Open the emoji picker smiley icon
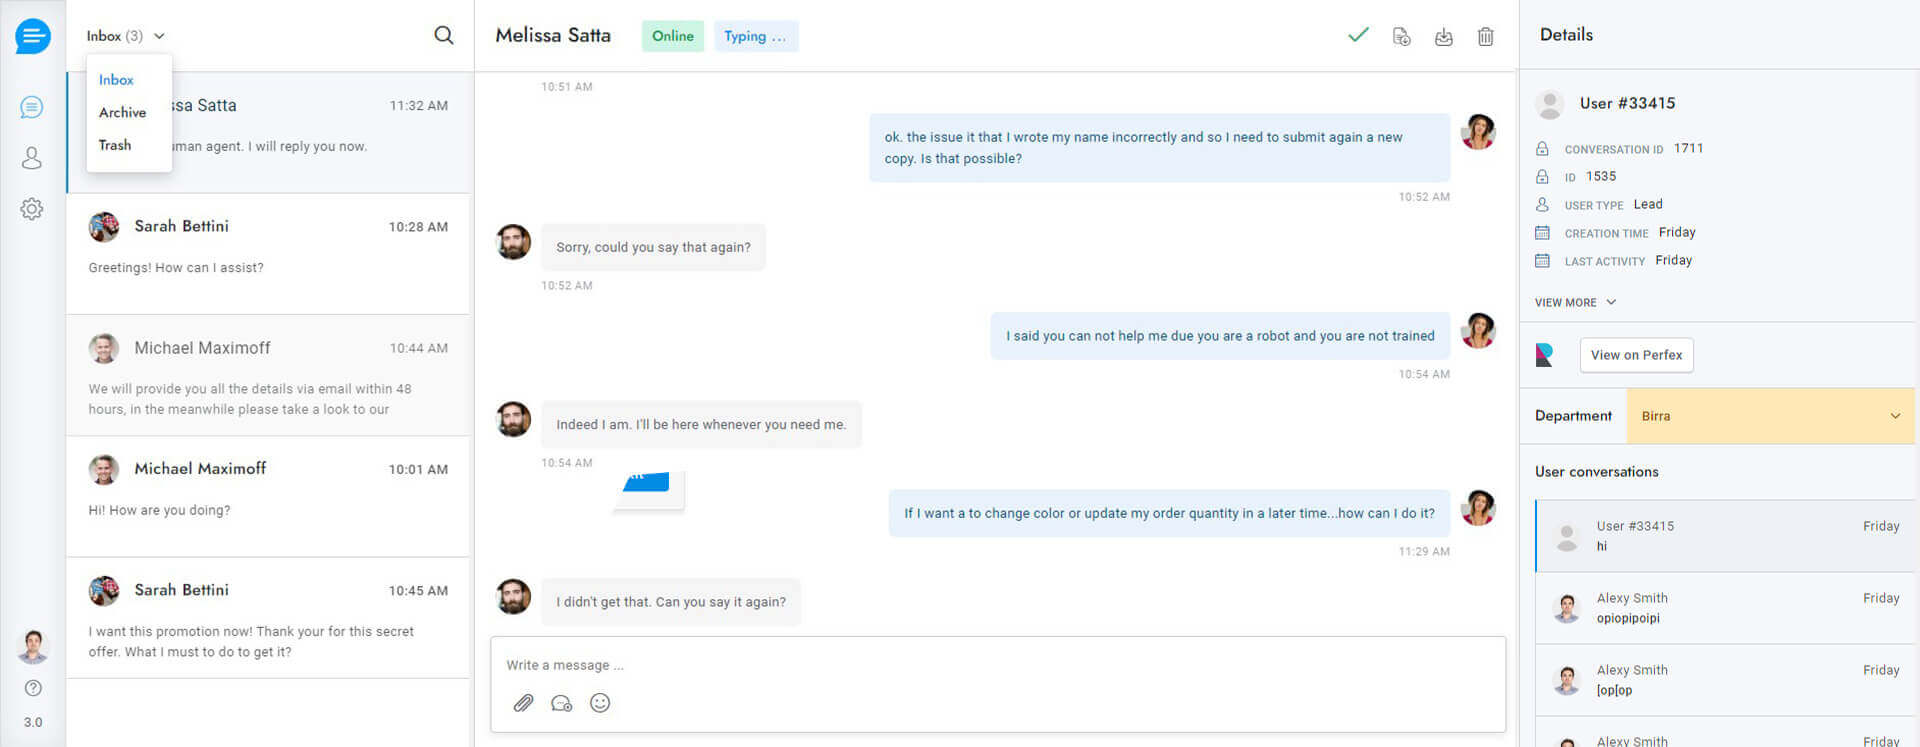This screenshot has height=747, width=1920. pyautogui.click(x=600, y=703)
